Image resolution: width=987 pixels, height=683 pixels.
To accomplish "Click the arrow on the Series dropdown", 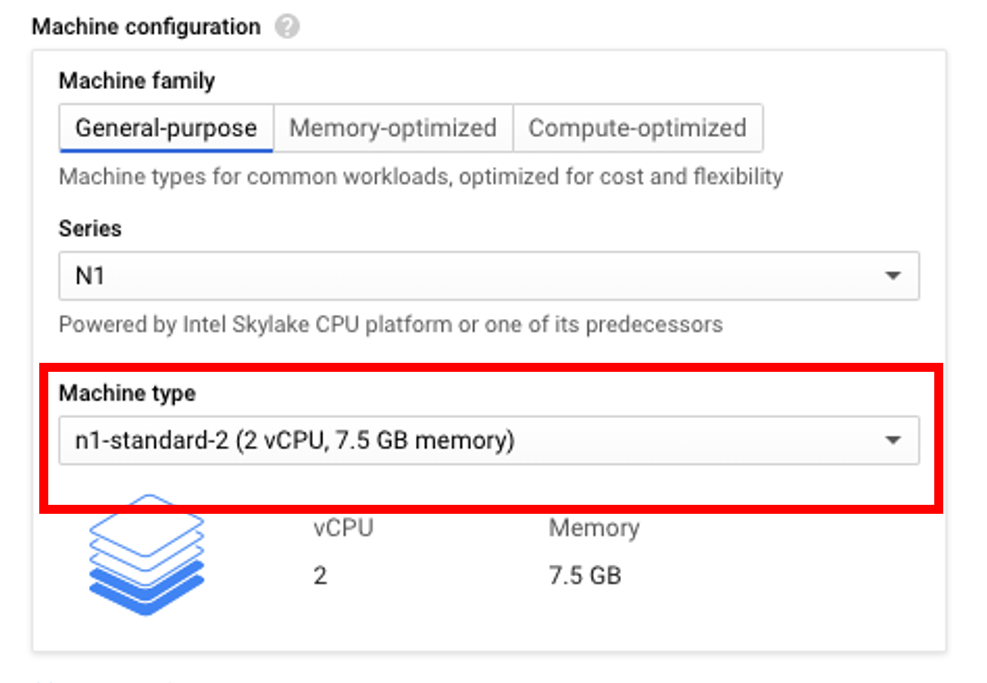I will pyautogui.click(x=893, y=275).
